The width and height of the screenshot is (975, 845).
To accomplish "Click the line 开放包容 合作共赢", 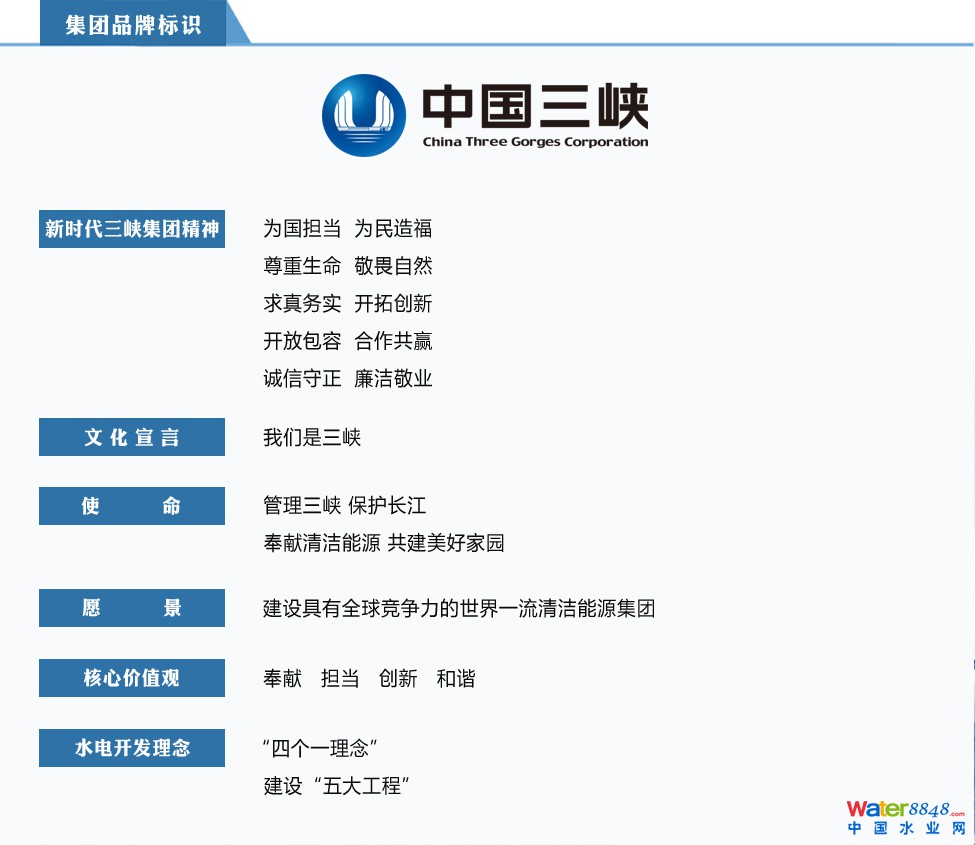I will (x=347, y=341).
